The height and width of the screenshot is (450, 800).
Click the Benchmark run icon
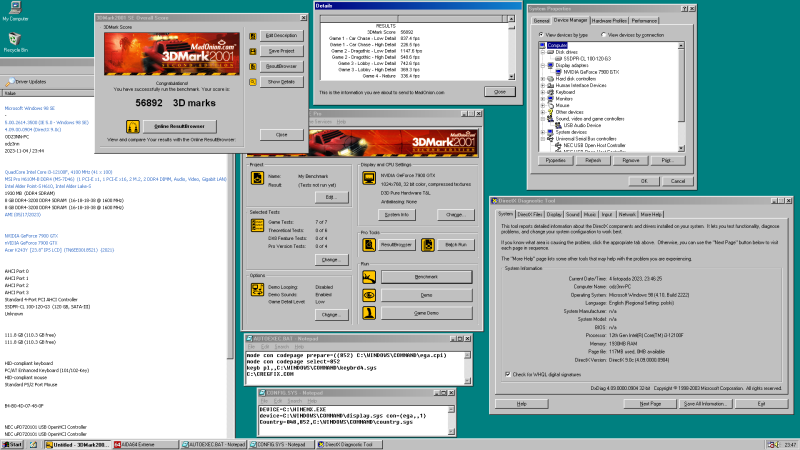369,277
